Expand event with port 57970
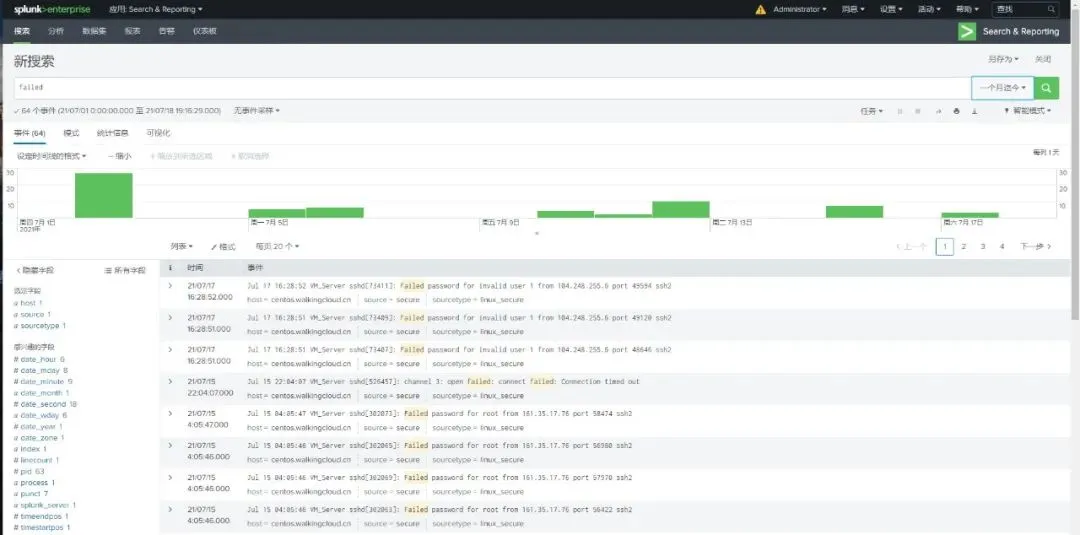 (170, 477)
